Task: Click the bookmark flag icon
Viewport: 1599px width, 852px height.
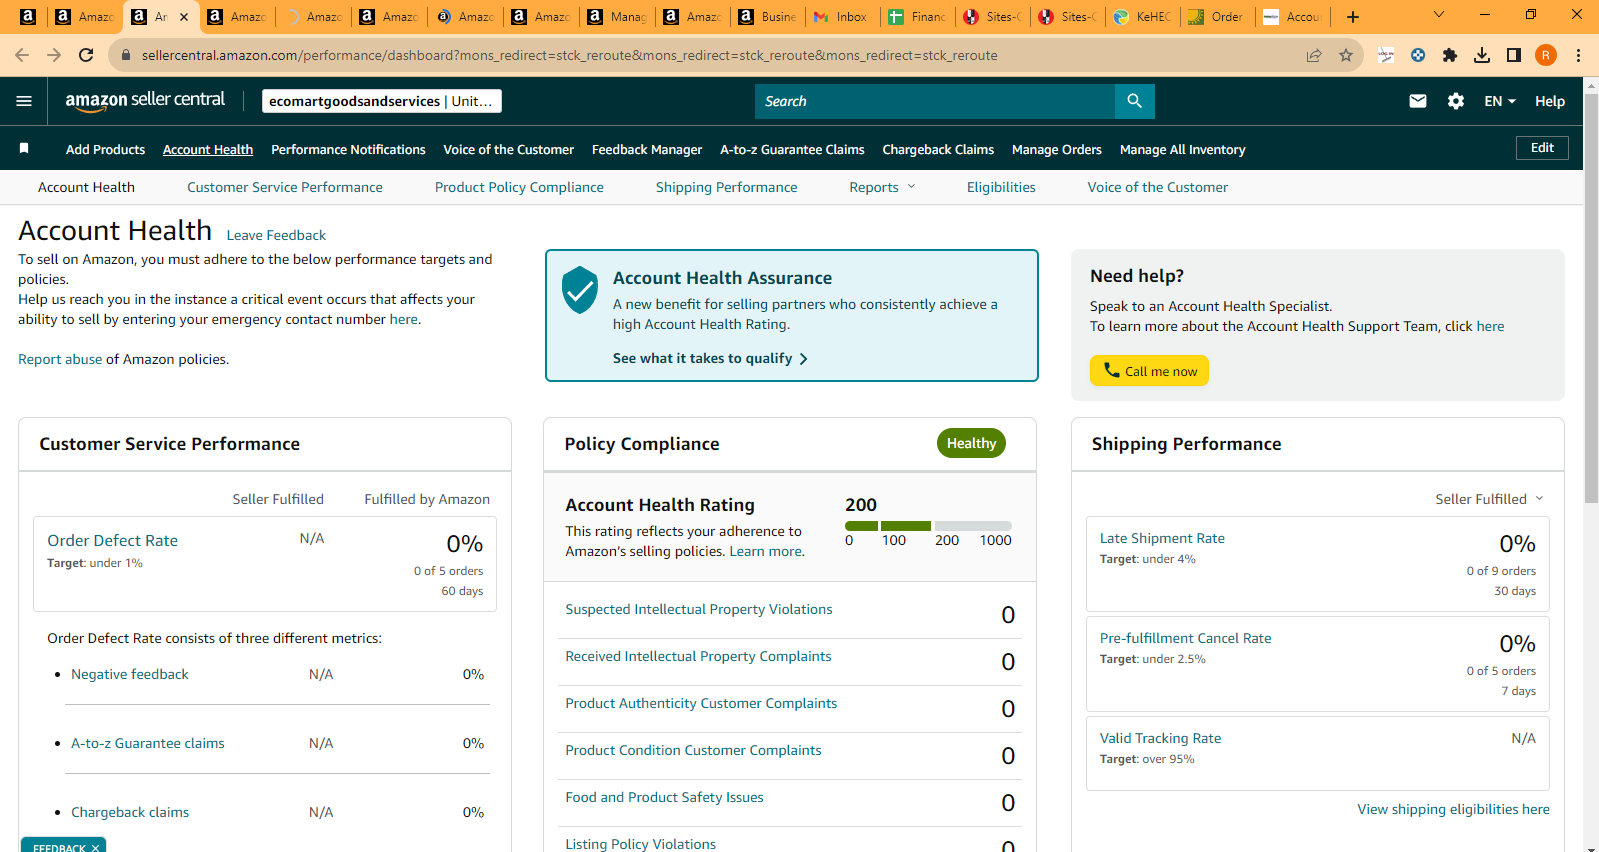Action: pyautogui.click(x=24, y=148)
